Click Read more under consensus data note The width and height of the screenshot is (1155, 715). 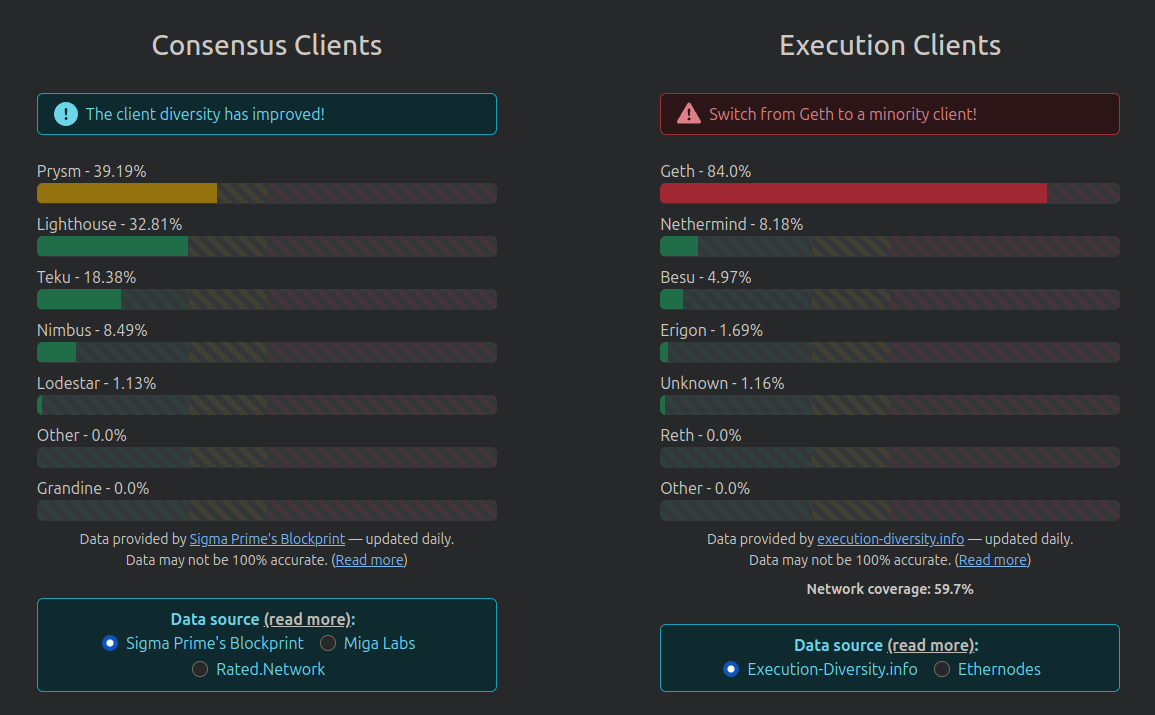pos(370,560)
